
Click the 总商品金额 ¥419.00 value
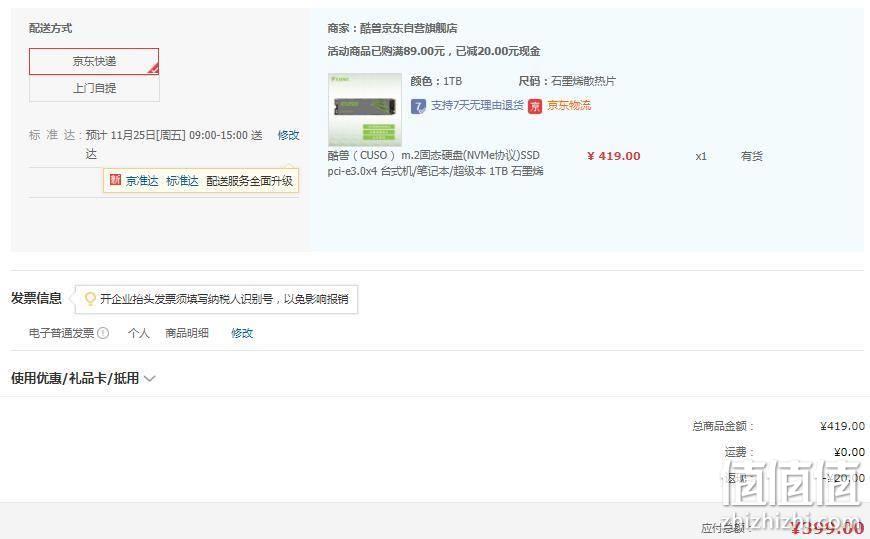842,426
